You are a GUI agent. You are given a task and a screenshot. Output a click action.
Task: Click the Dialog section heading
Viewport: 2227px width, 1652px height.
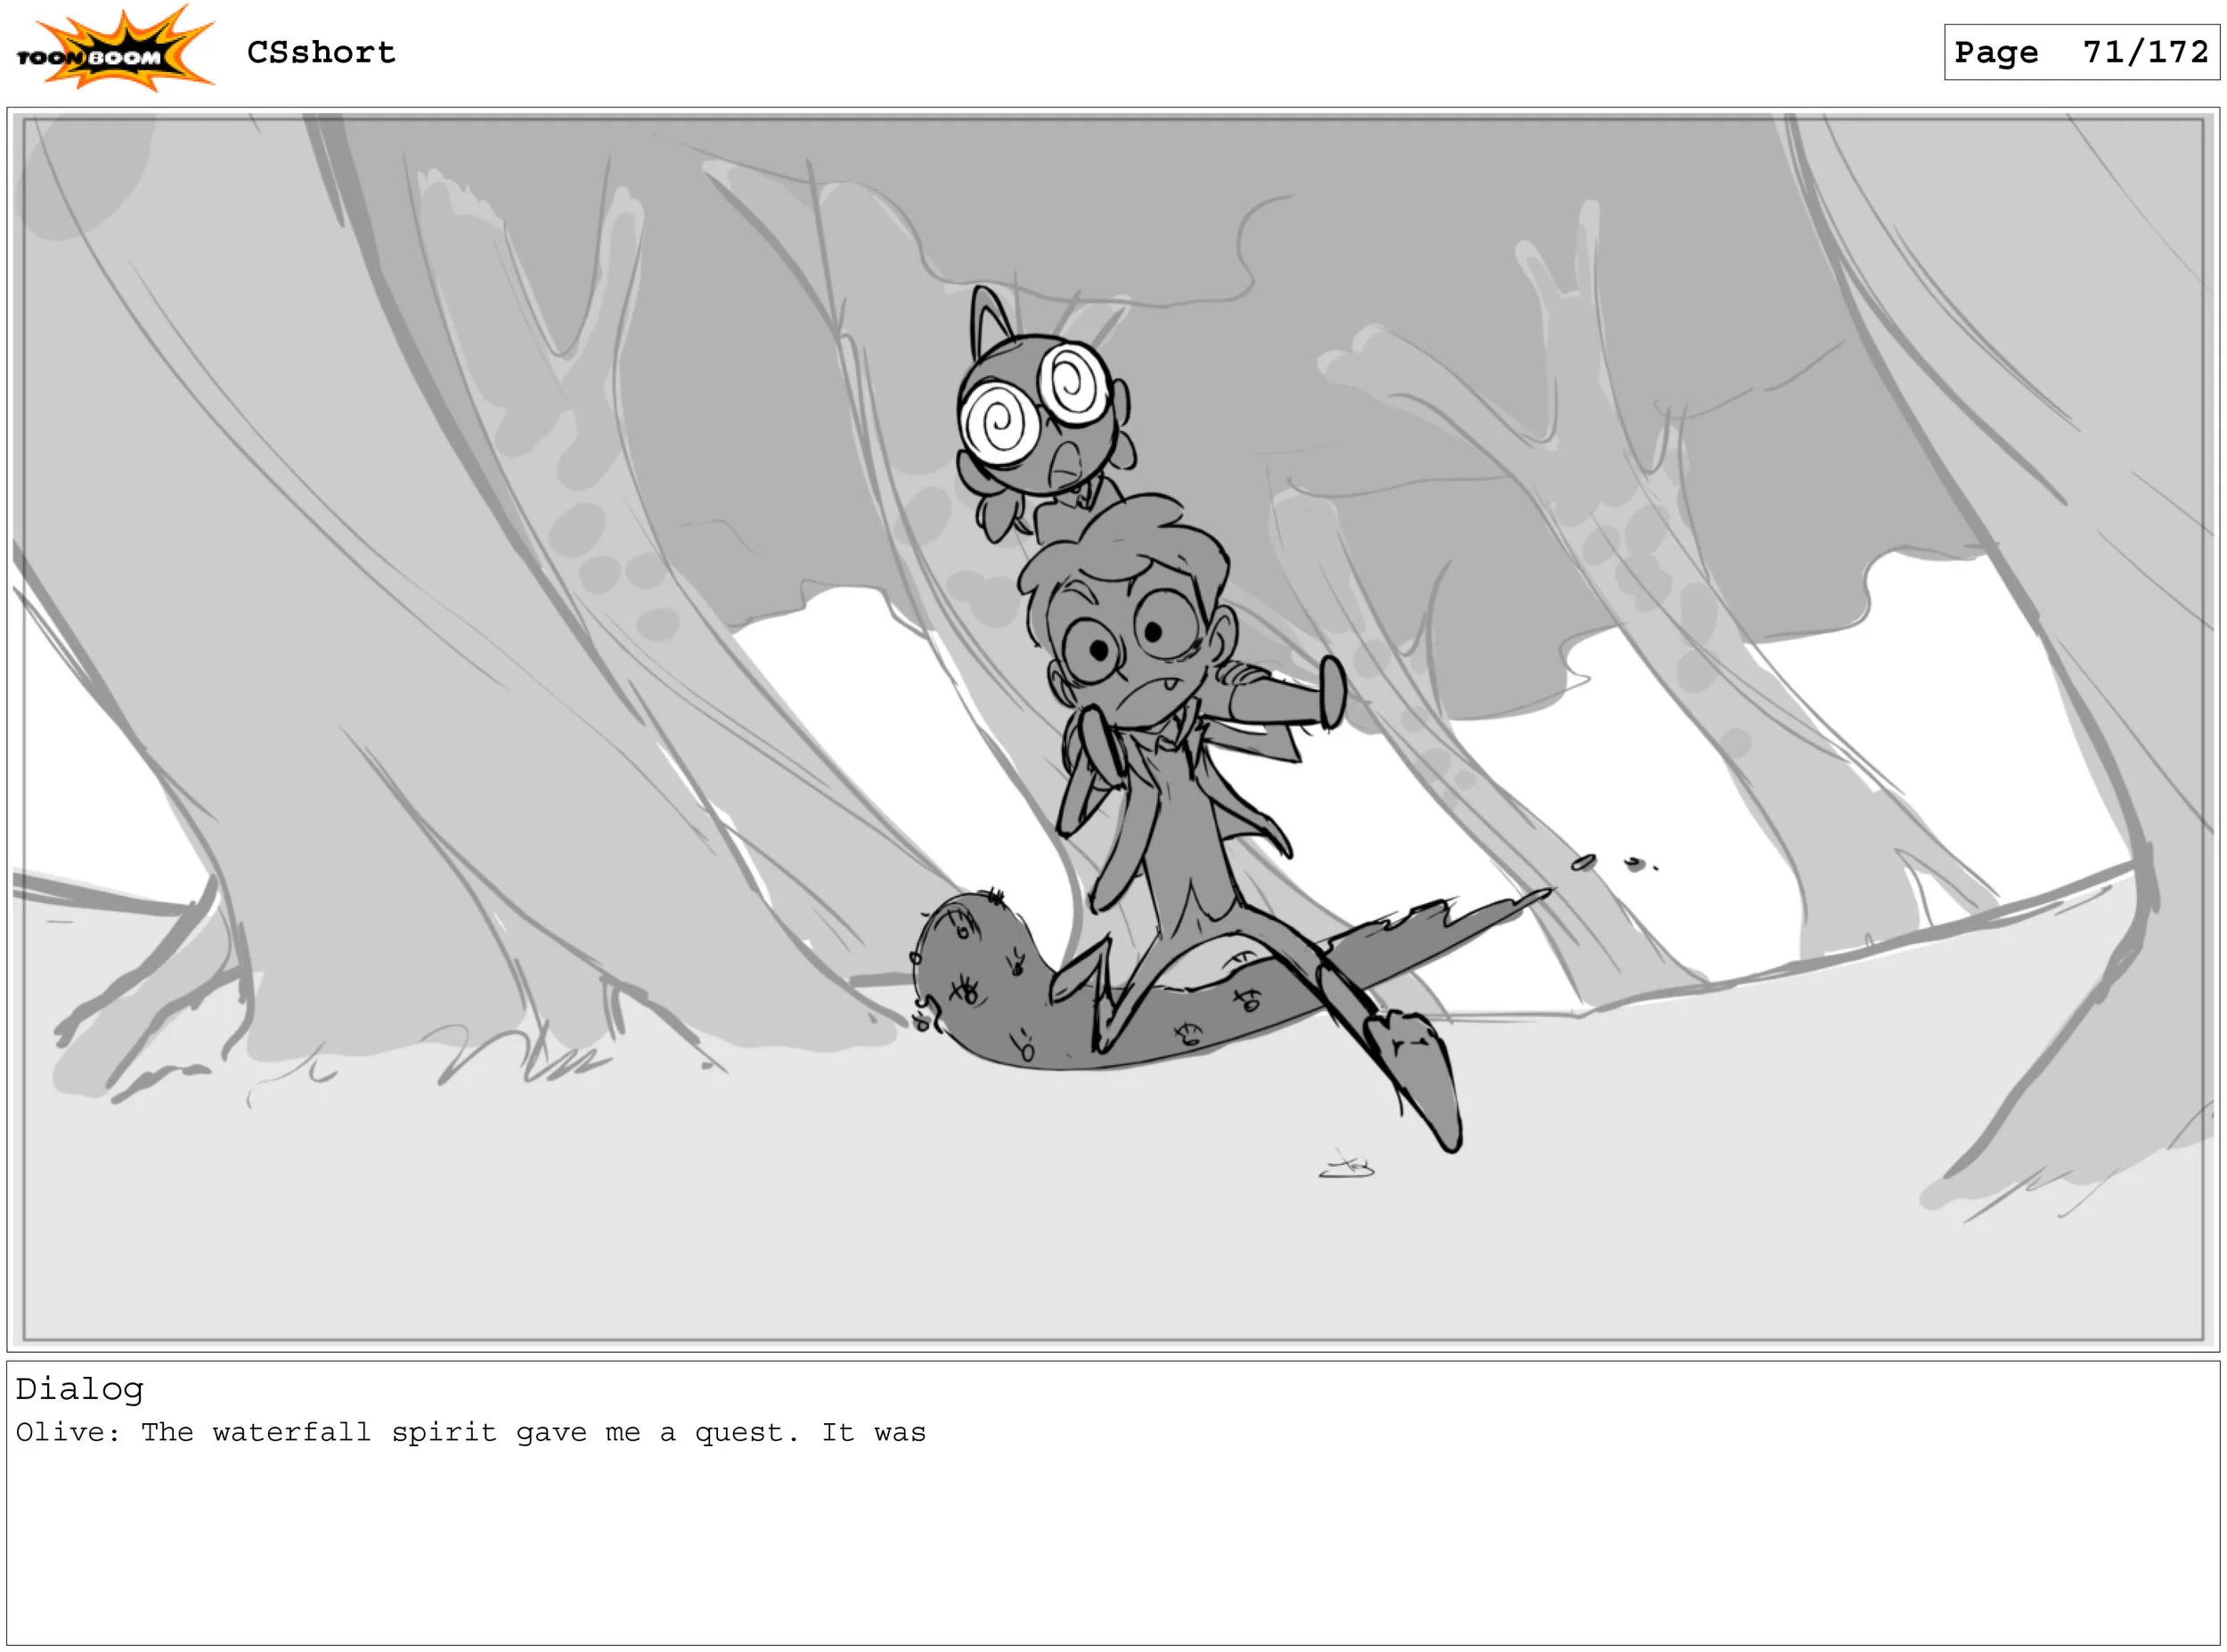tap(79, 1389)
